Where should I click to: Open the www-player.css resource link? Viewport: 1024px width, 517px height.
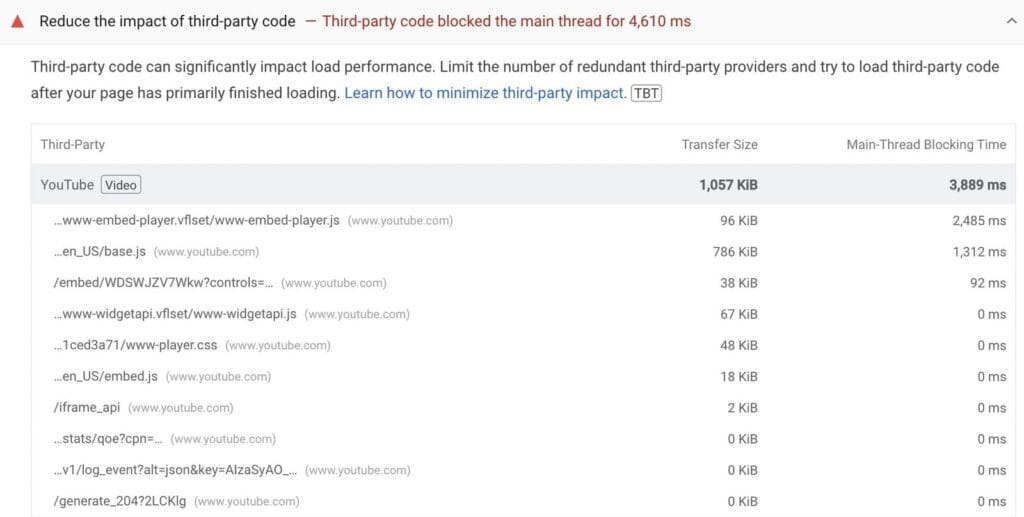click(136, 345)
